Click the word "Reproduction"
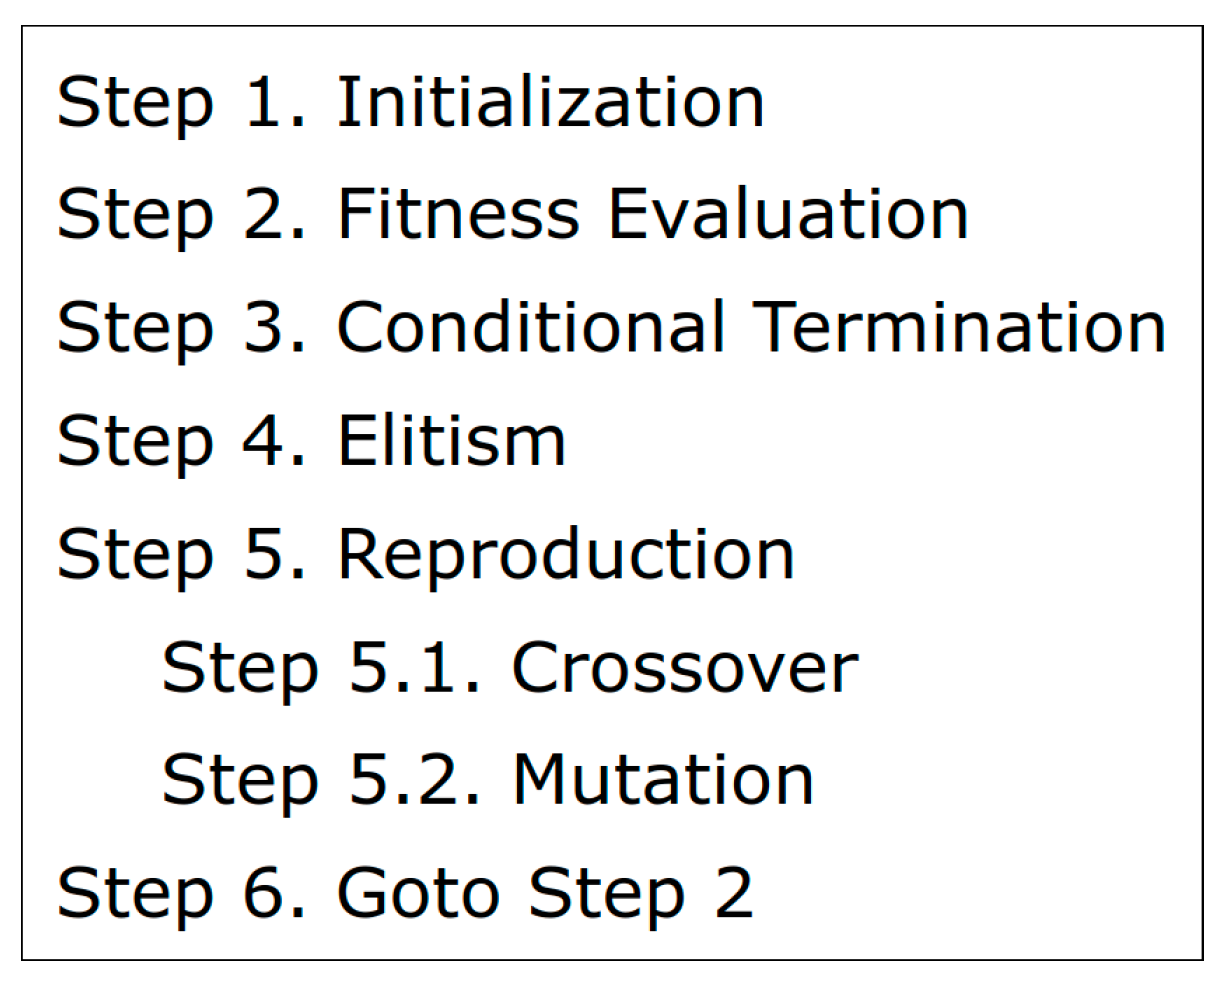Screen dimensions: 1224x996 coord(565,553)
